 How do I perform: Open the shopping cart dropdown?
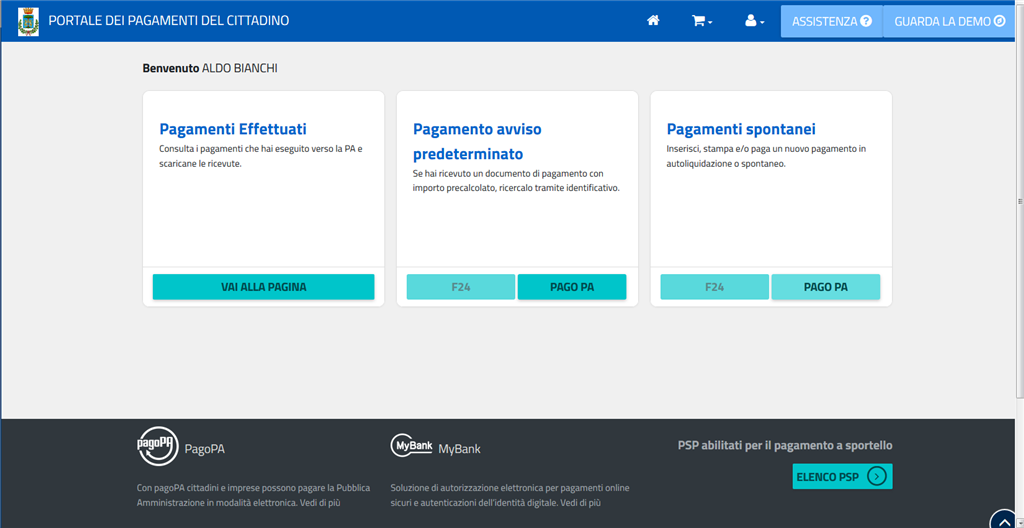click(702, 21)
